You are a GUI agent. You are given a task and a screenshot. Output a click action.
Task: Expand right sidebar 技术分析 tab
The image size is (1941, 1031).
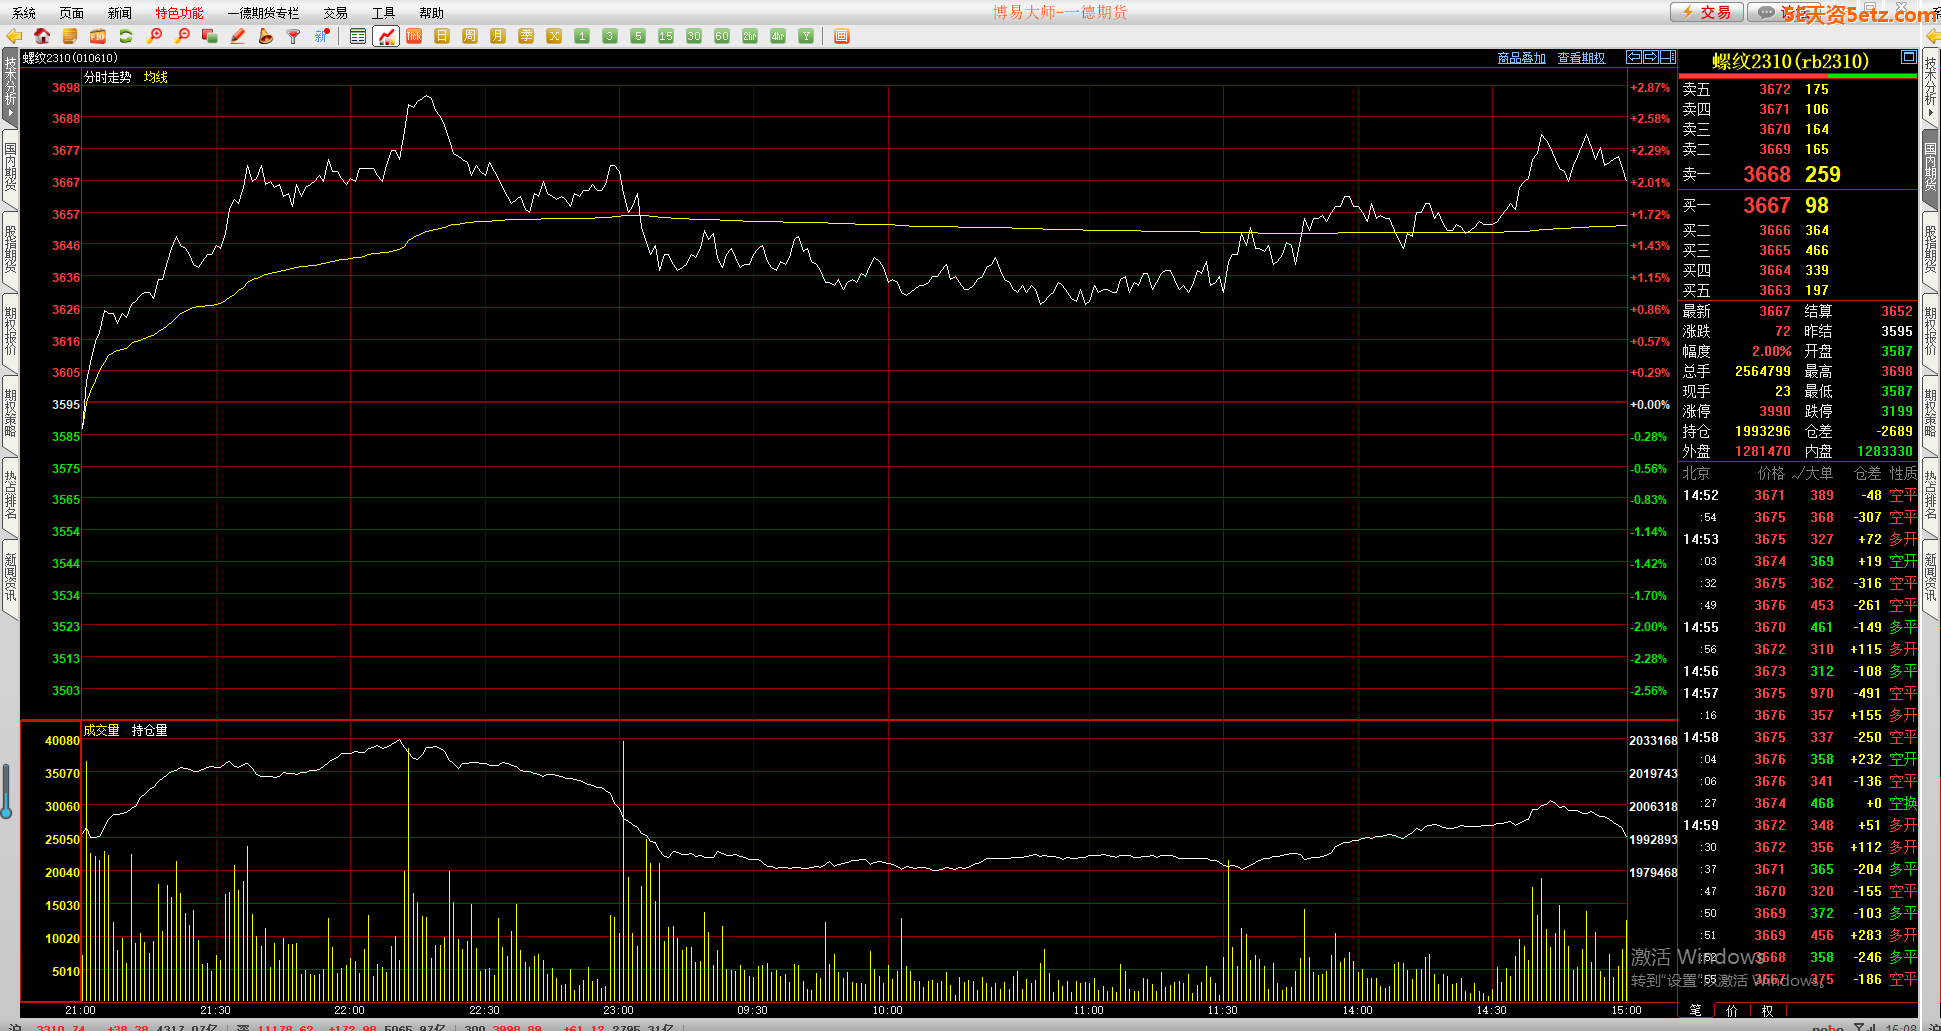click(x=1931, y=87)
